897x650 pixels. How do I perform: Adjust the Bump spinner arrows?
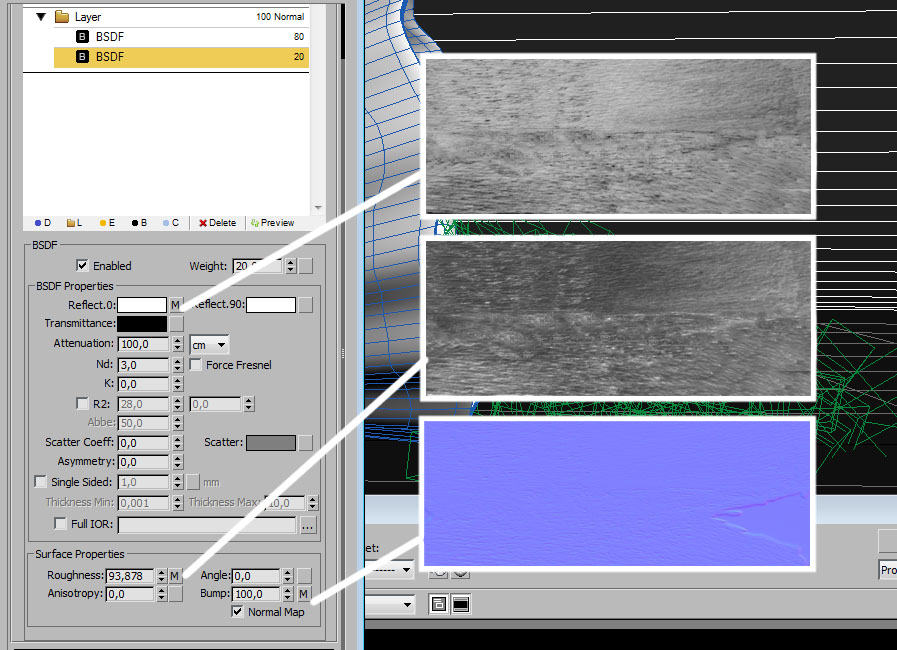click(x=288, y=594)
